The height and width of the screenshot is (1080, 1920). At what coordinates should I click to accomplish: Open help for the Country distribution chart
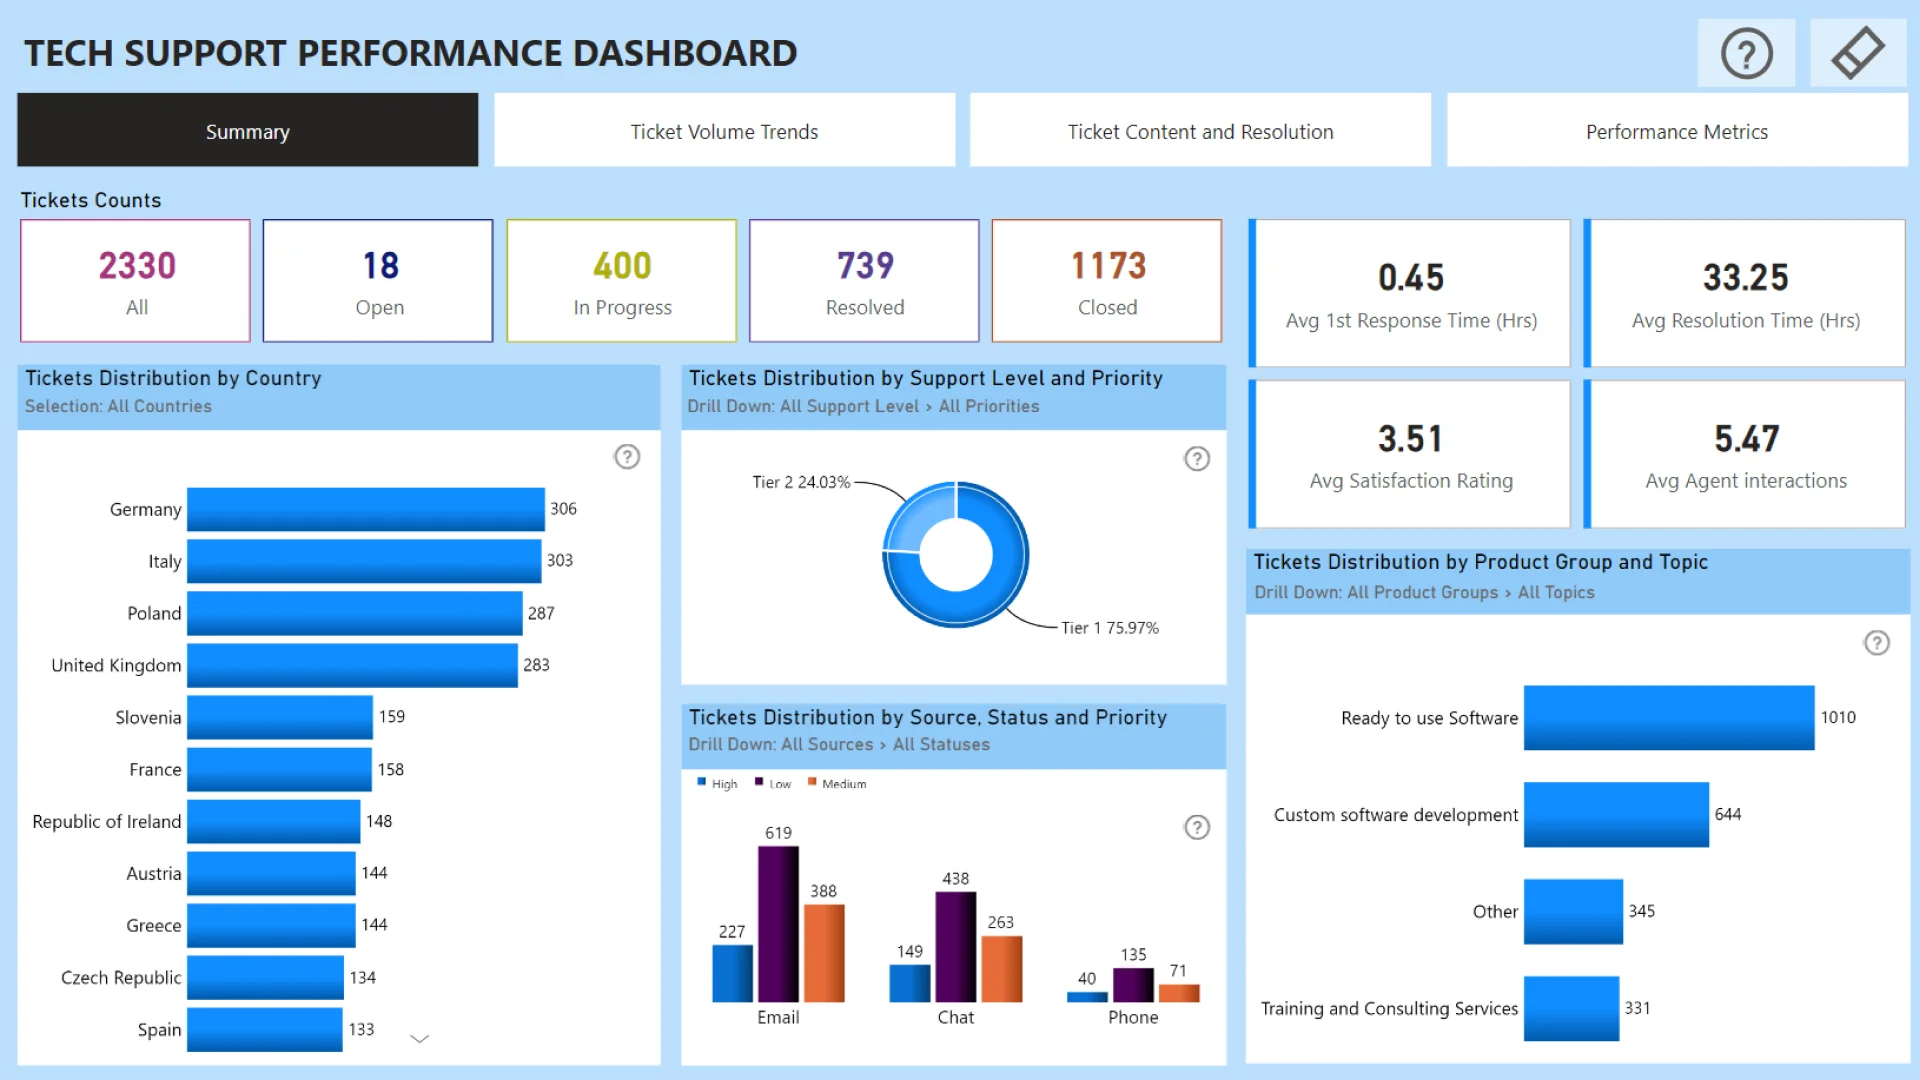point(627,457)
